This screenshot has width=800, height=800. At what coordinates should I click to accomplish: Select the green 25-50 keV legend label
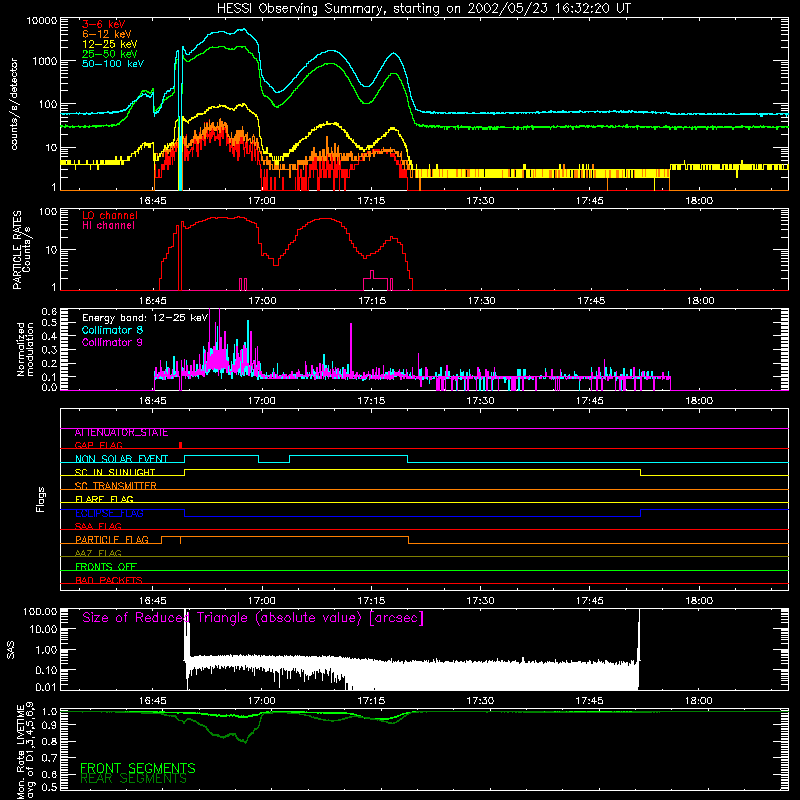[x=110, y=54]
